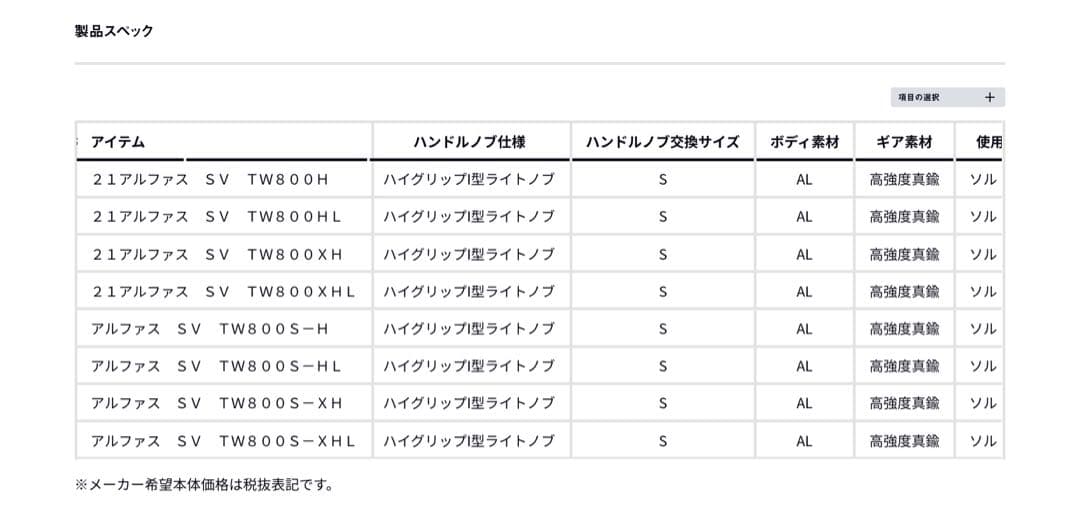The image size is (1080, 507).
Task: Click the plus icon beside 項目の選択
Action: [989, 97]
